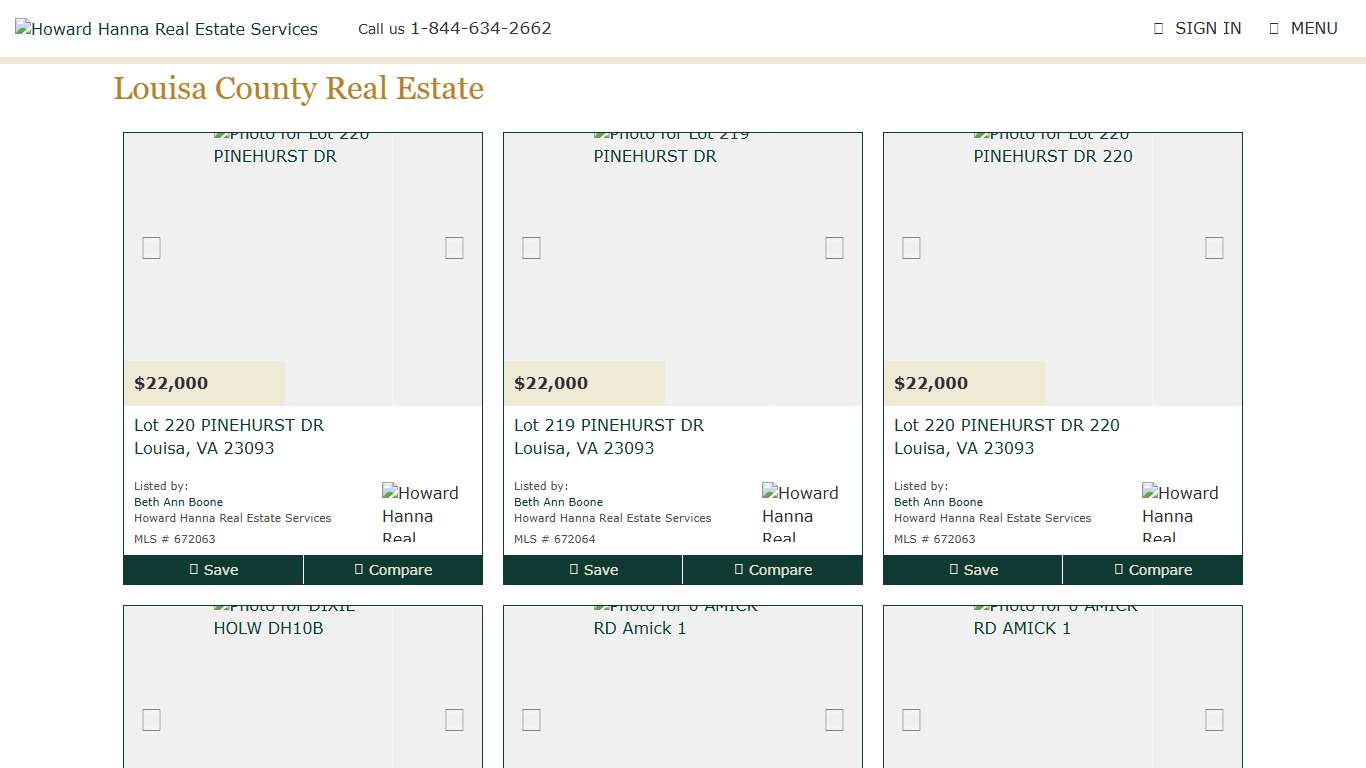
Task: Show next photo for Lot 220 PINEHURST DR
Action: [454, 248]
